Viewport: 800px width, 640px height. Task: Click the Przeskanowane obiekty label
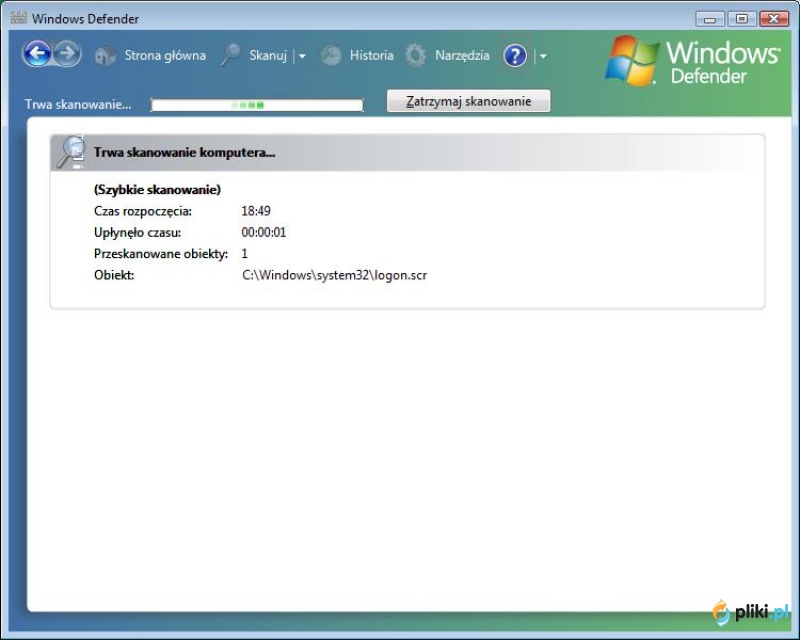161,254
